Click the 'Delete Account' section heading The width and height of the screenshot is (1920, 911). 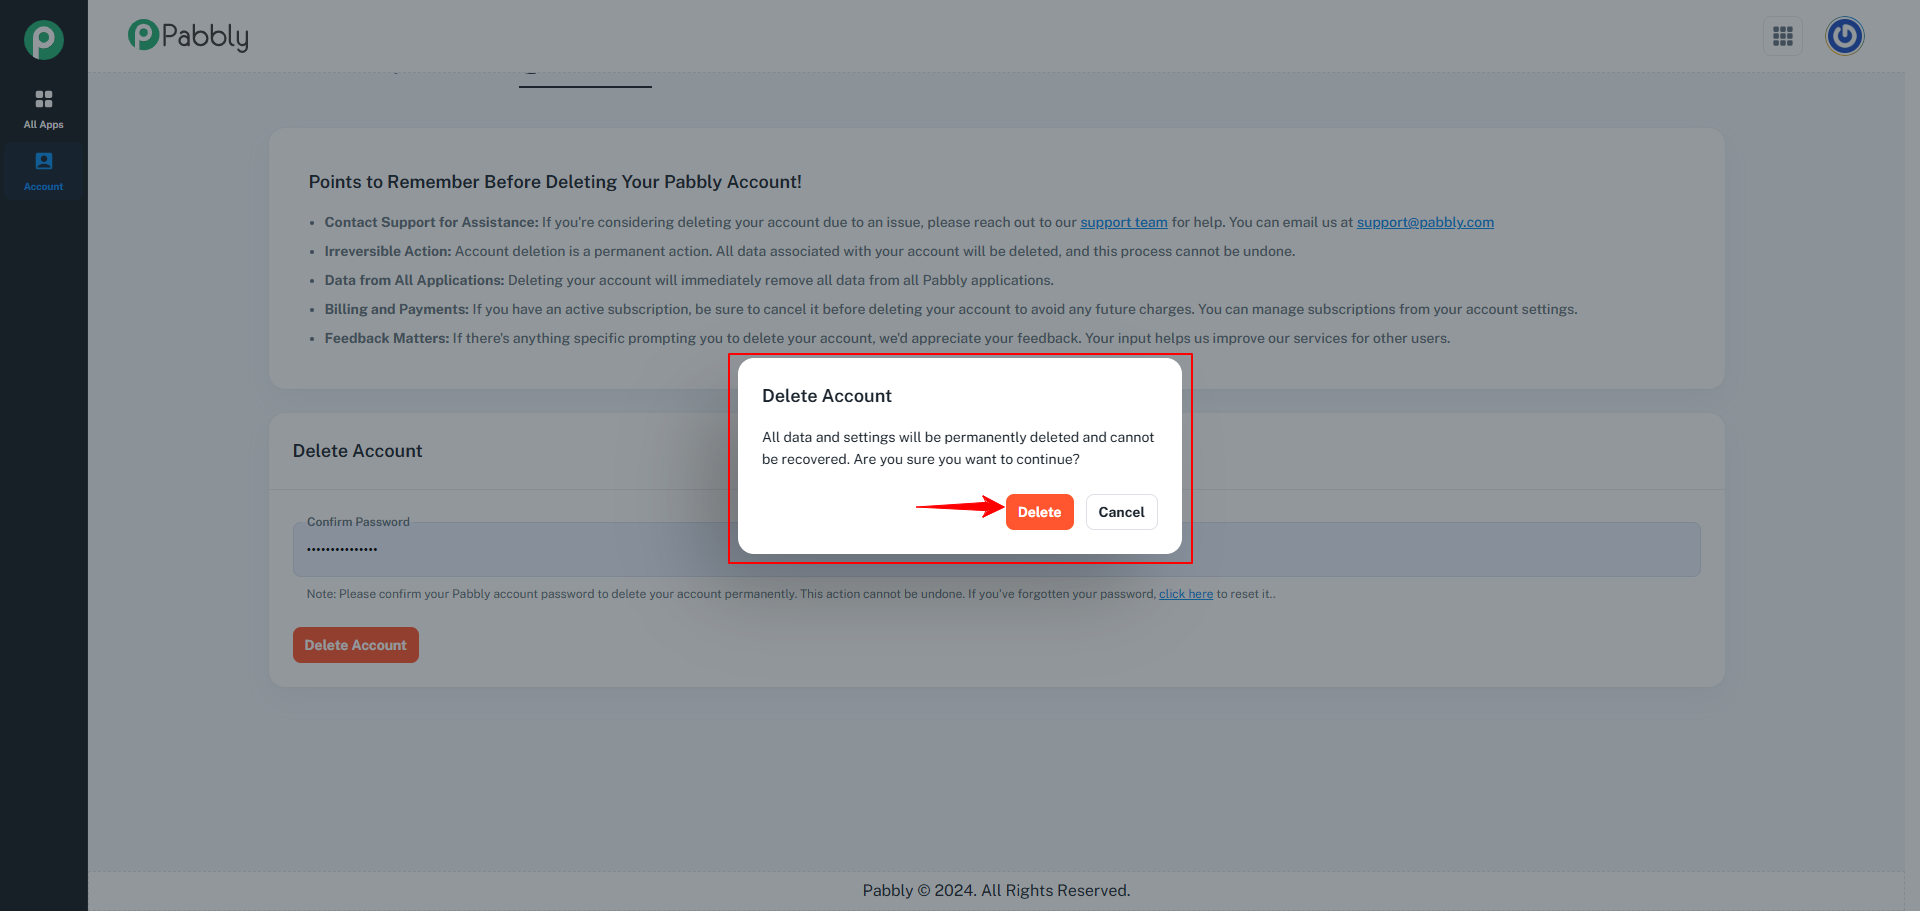point(357,451)
